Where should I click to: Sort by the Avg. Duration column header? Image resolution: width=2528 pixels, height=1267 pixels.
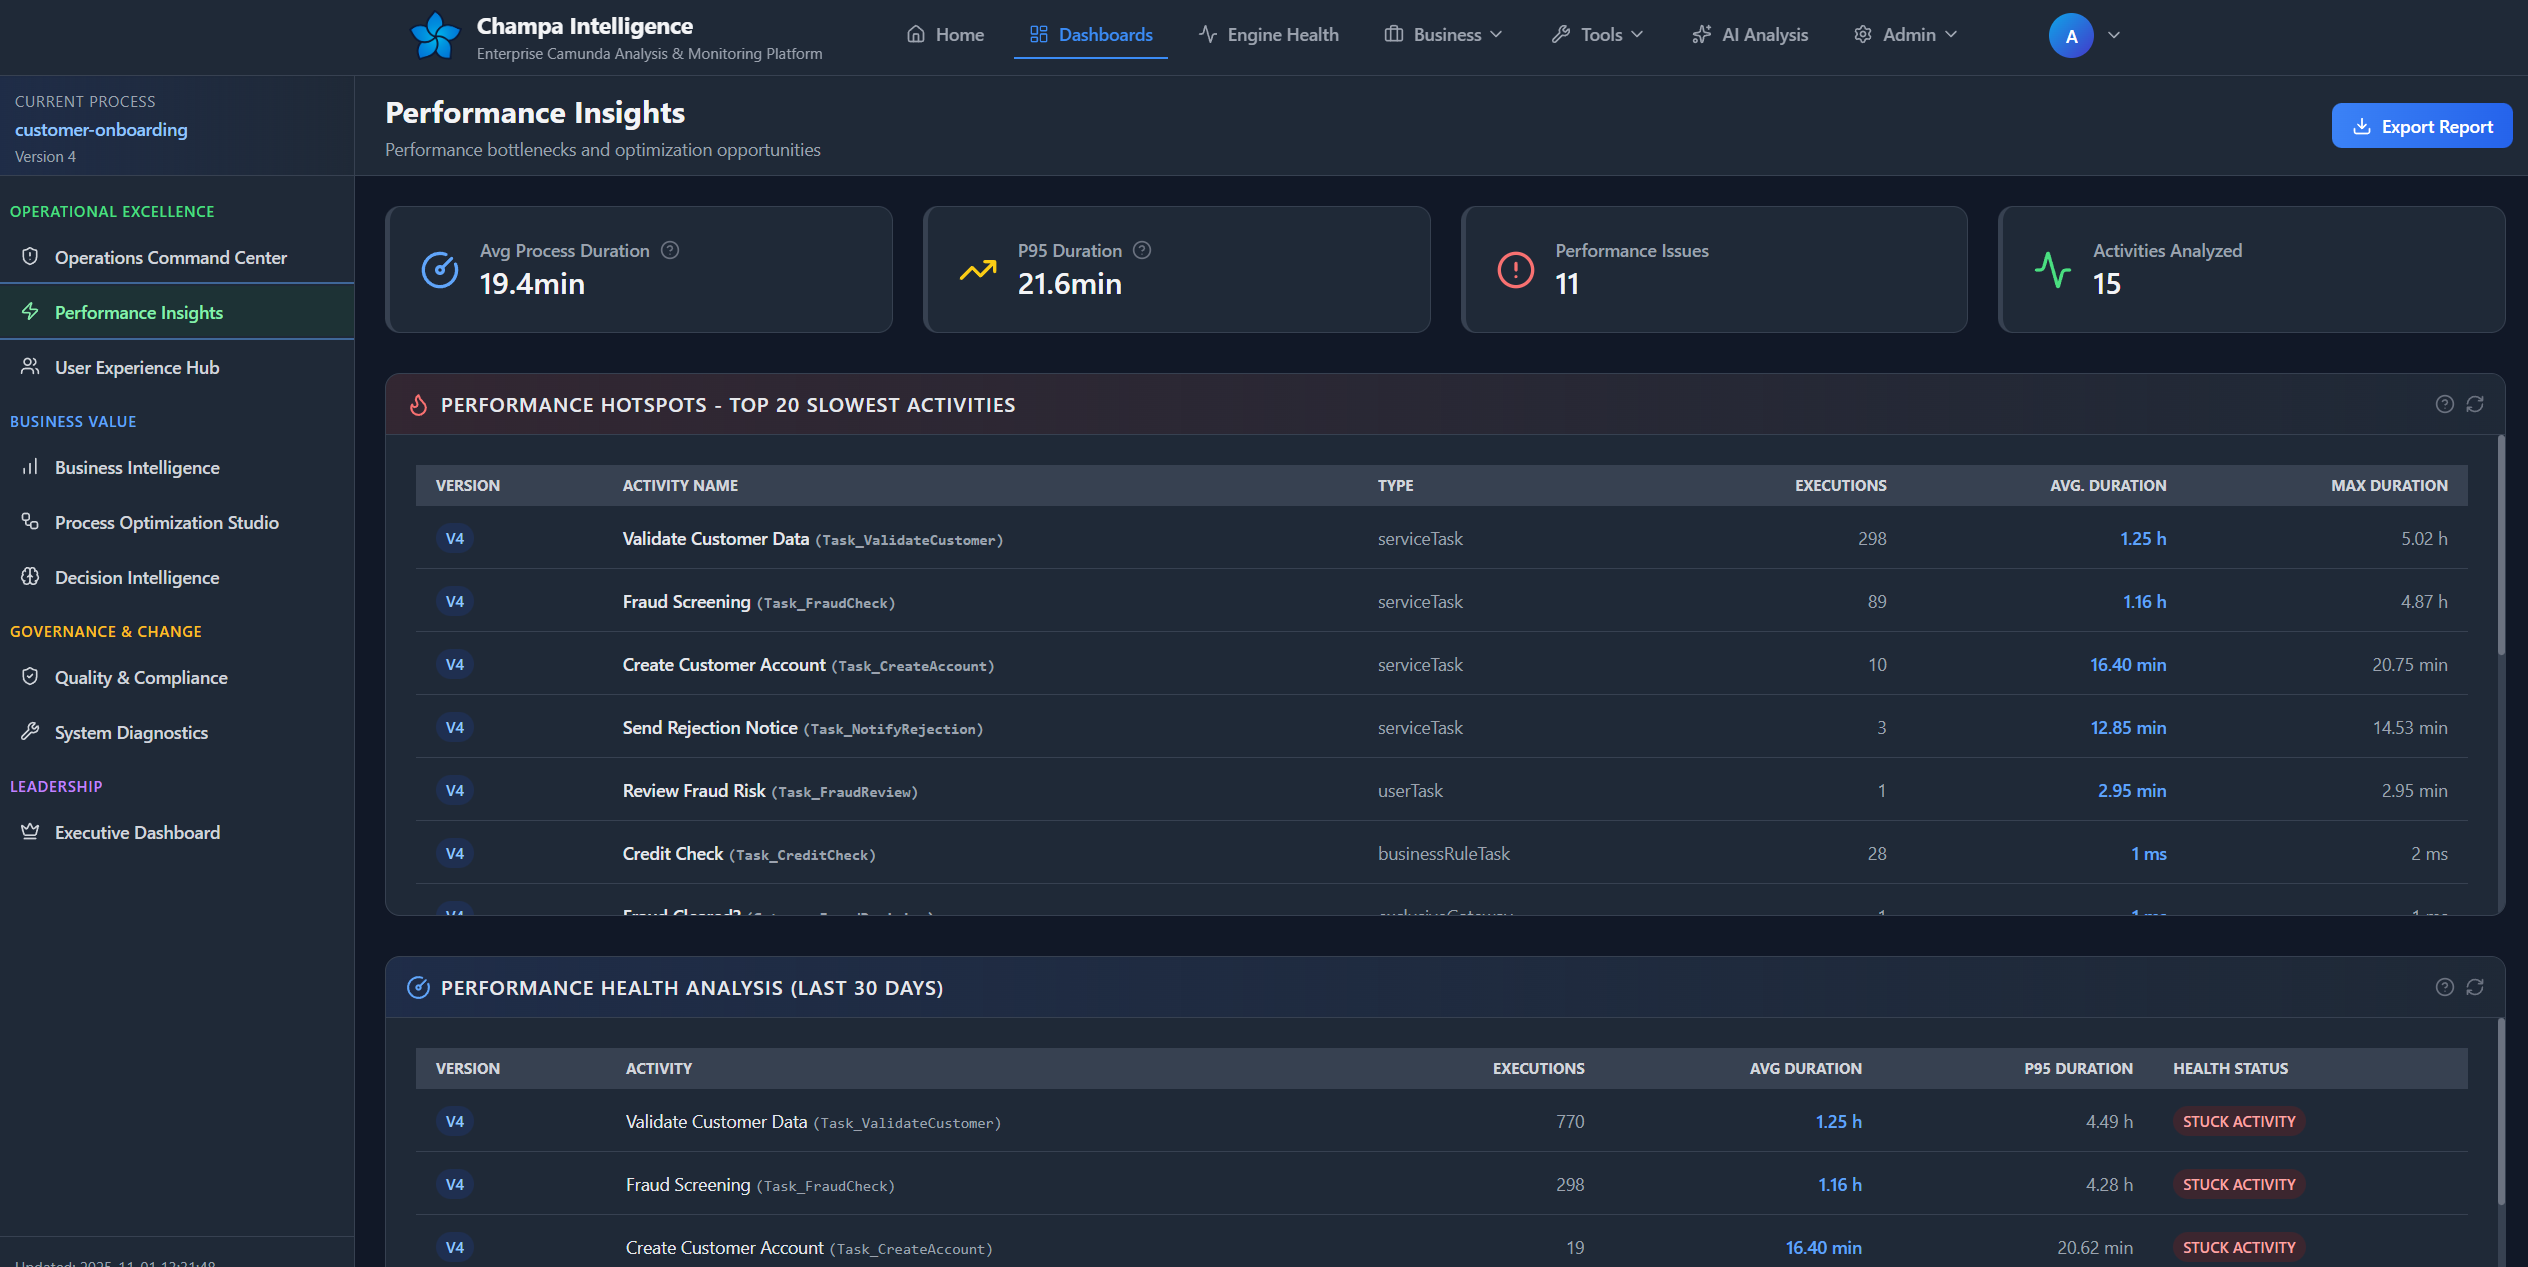[2107, 485]
